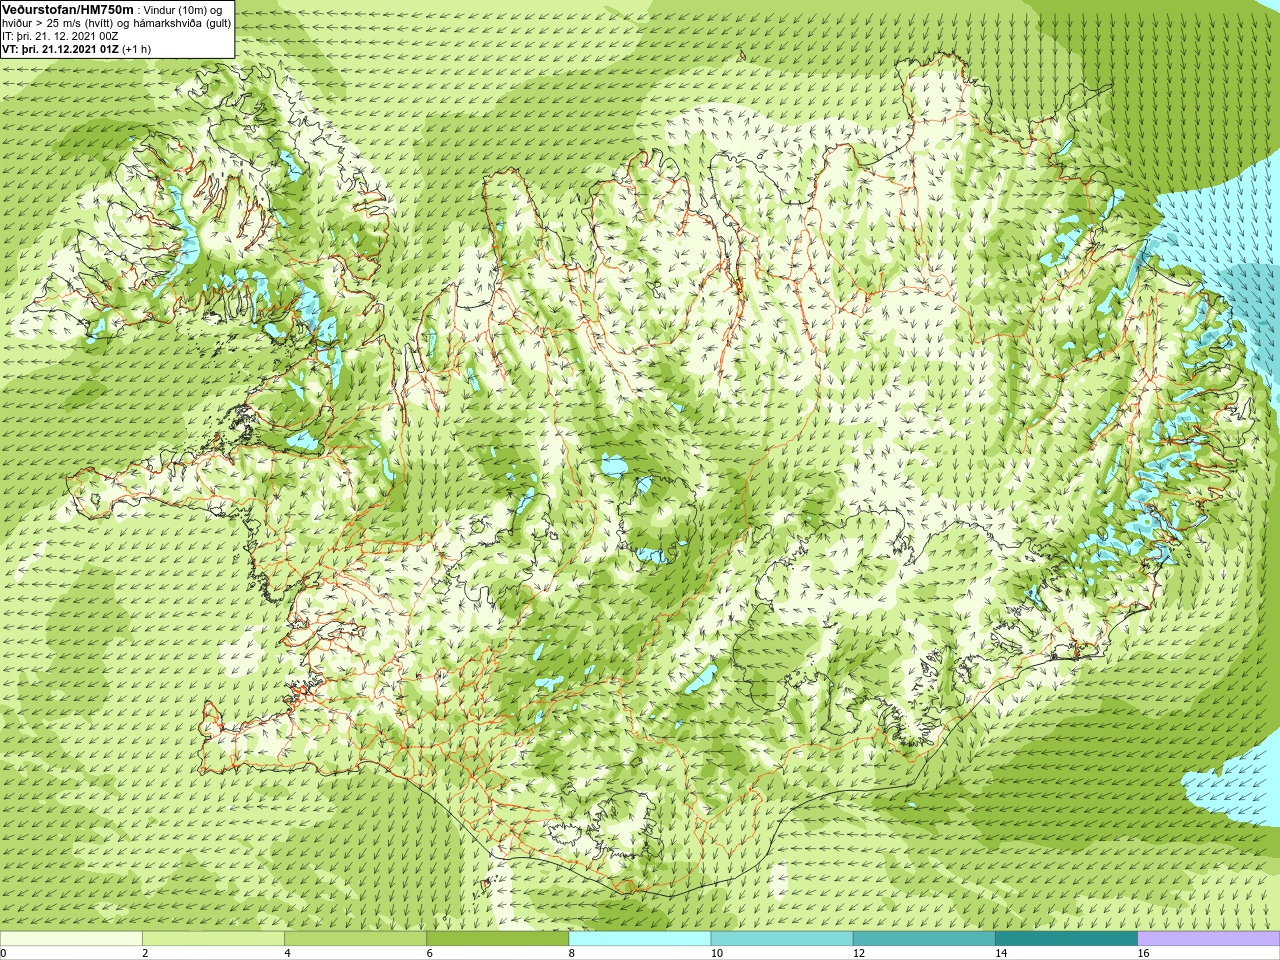Click the 'IT: þri. 21. 12. 2021 00Z' line

tap(60, 36)
